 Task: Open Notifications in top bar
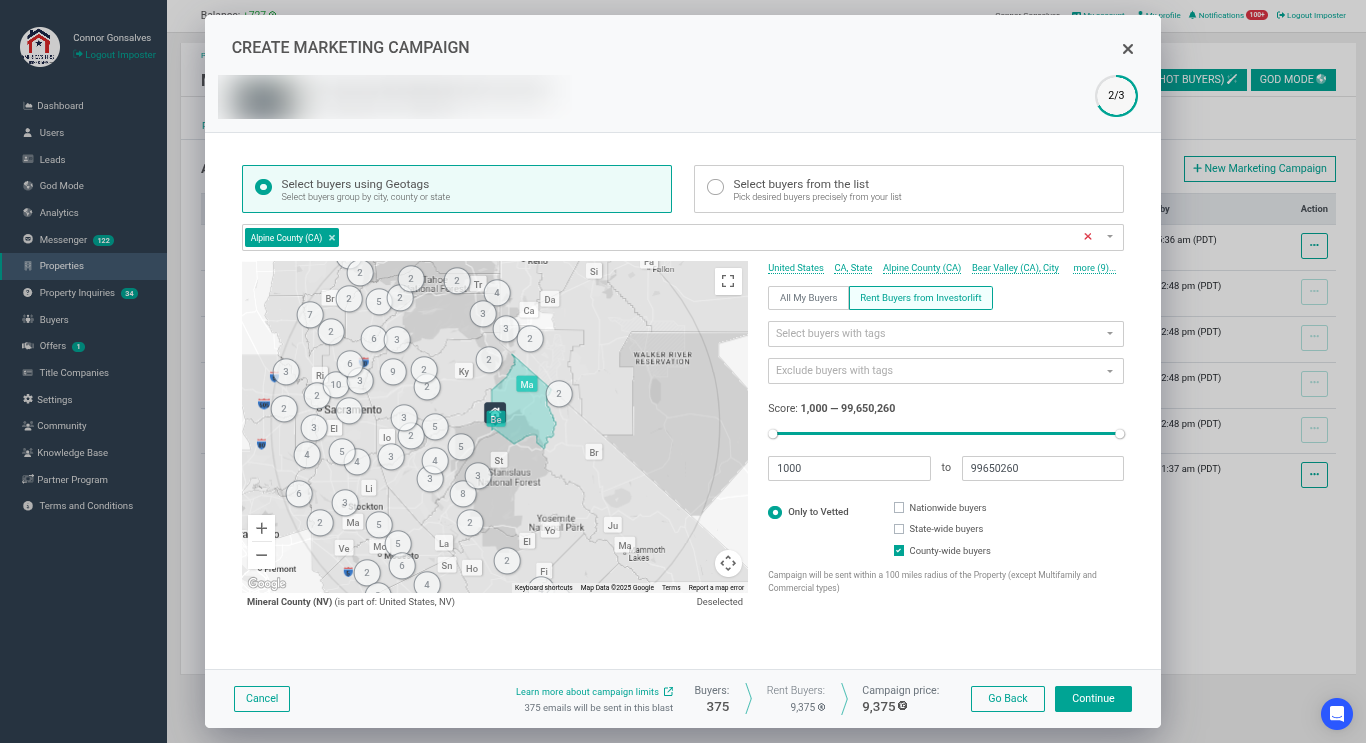coord(1228,15)
